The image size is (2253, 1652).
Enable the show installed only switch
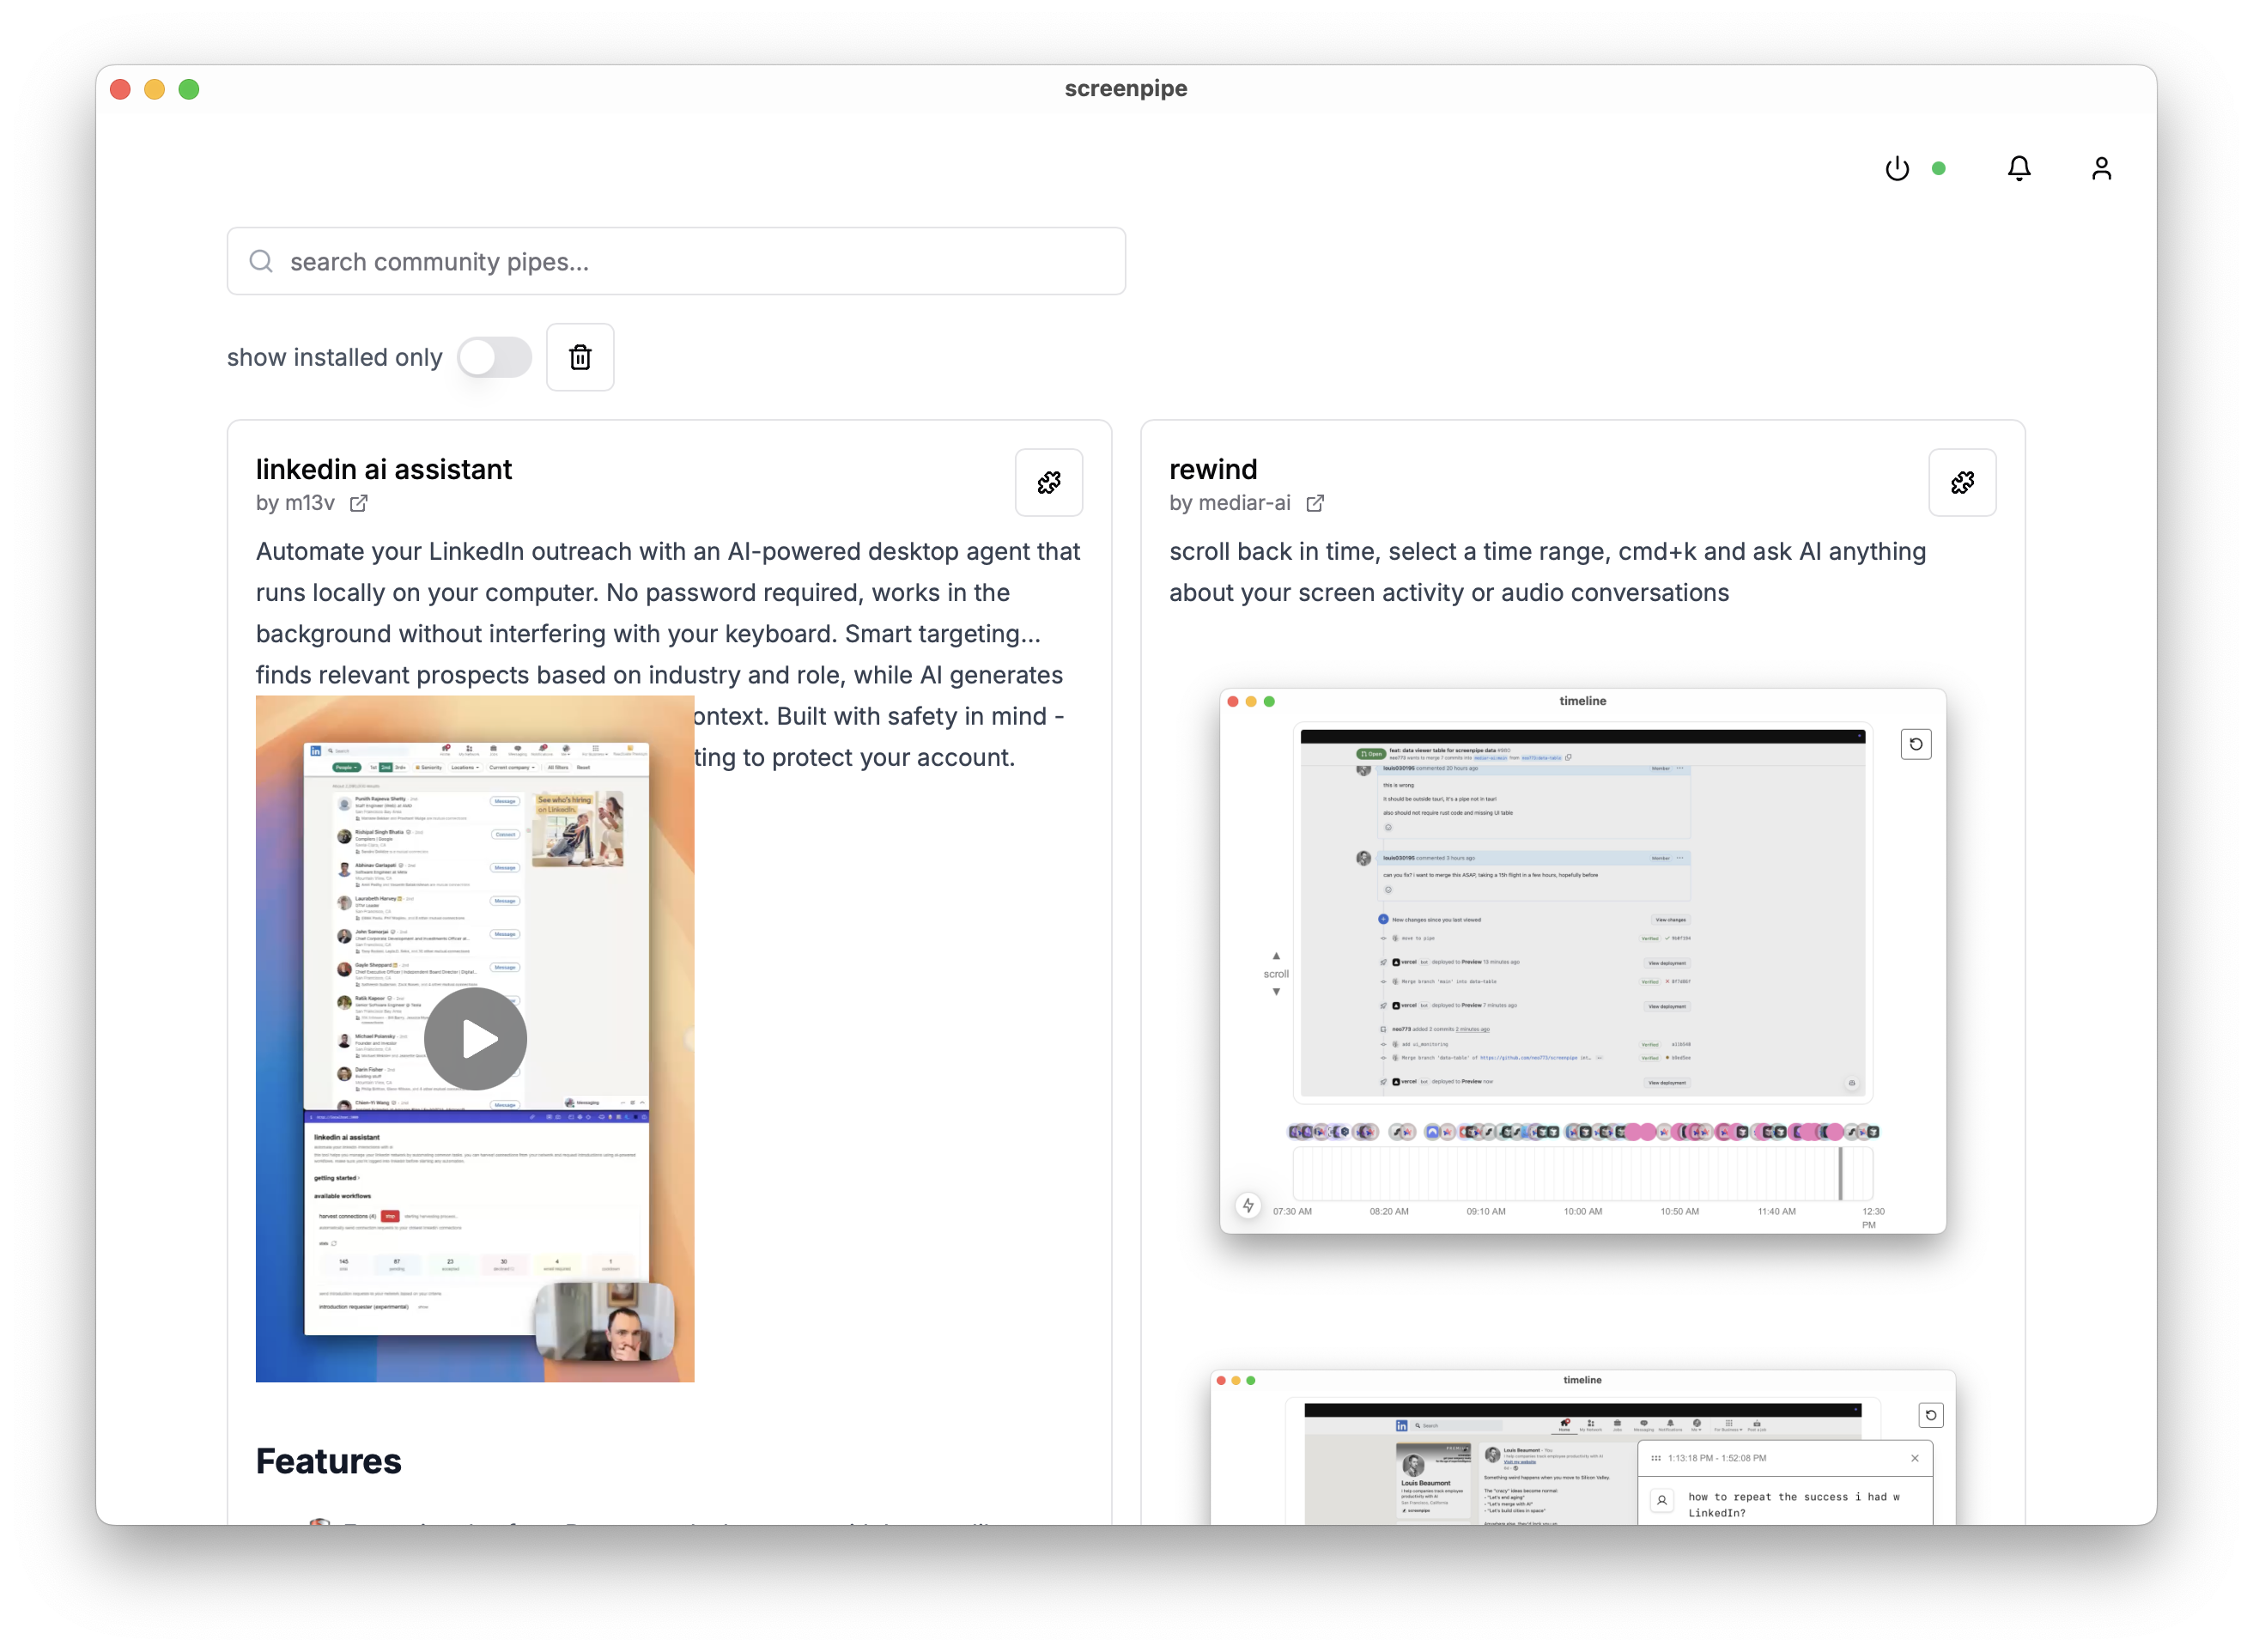pos(494,357)
